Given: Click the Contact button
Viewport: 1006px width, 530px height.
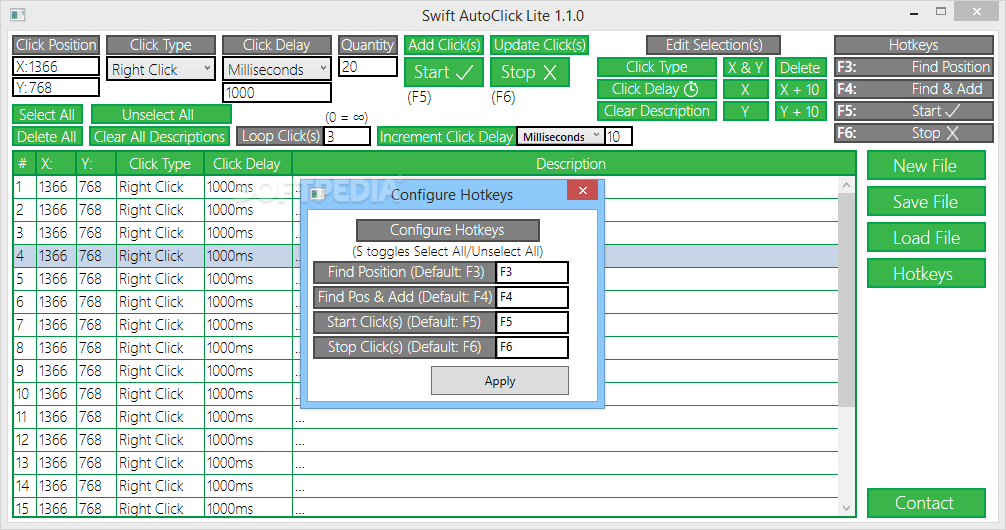Looking at the screenshot, I should point(926,502).
